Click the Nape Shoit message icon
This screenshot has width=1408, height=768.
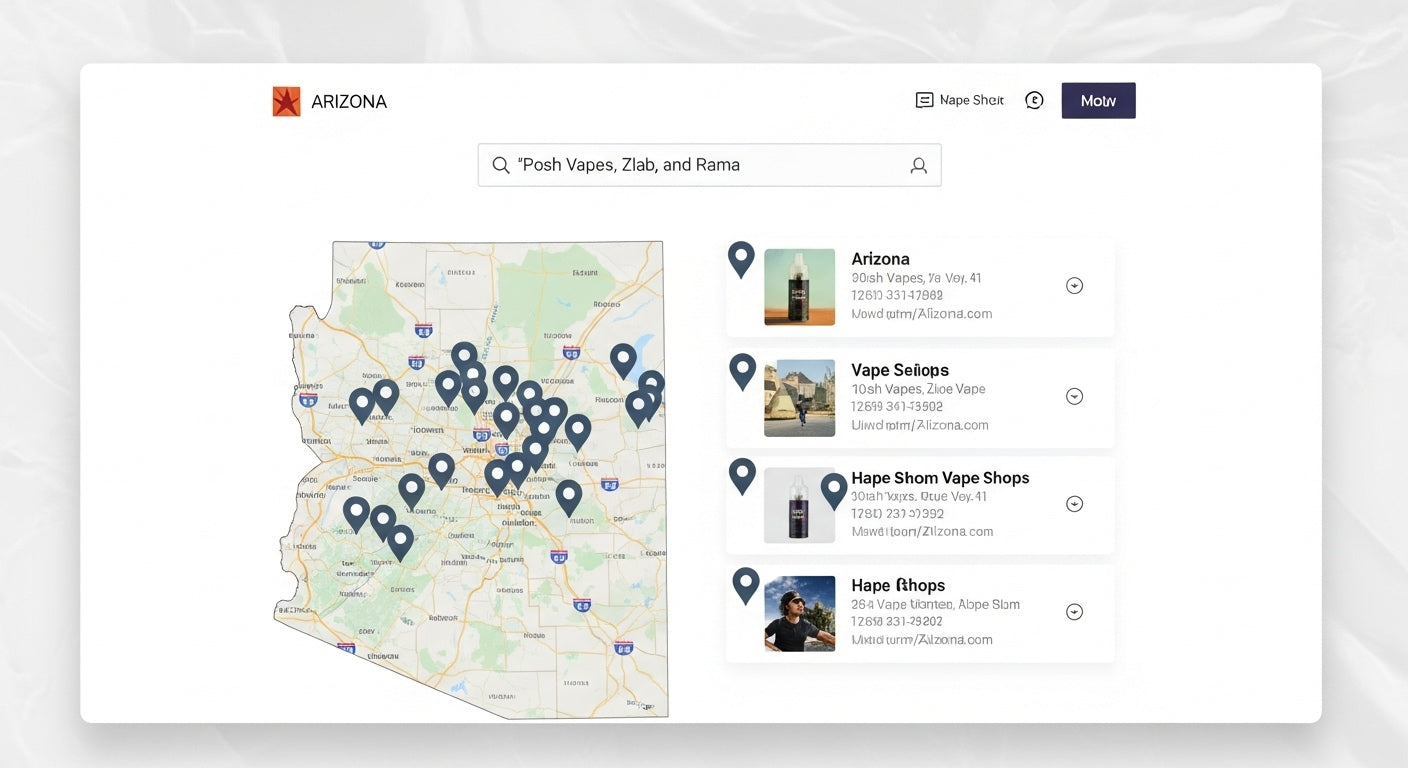tap(924, 100)
